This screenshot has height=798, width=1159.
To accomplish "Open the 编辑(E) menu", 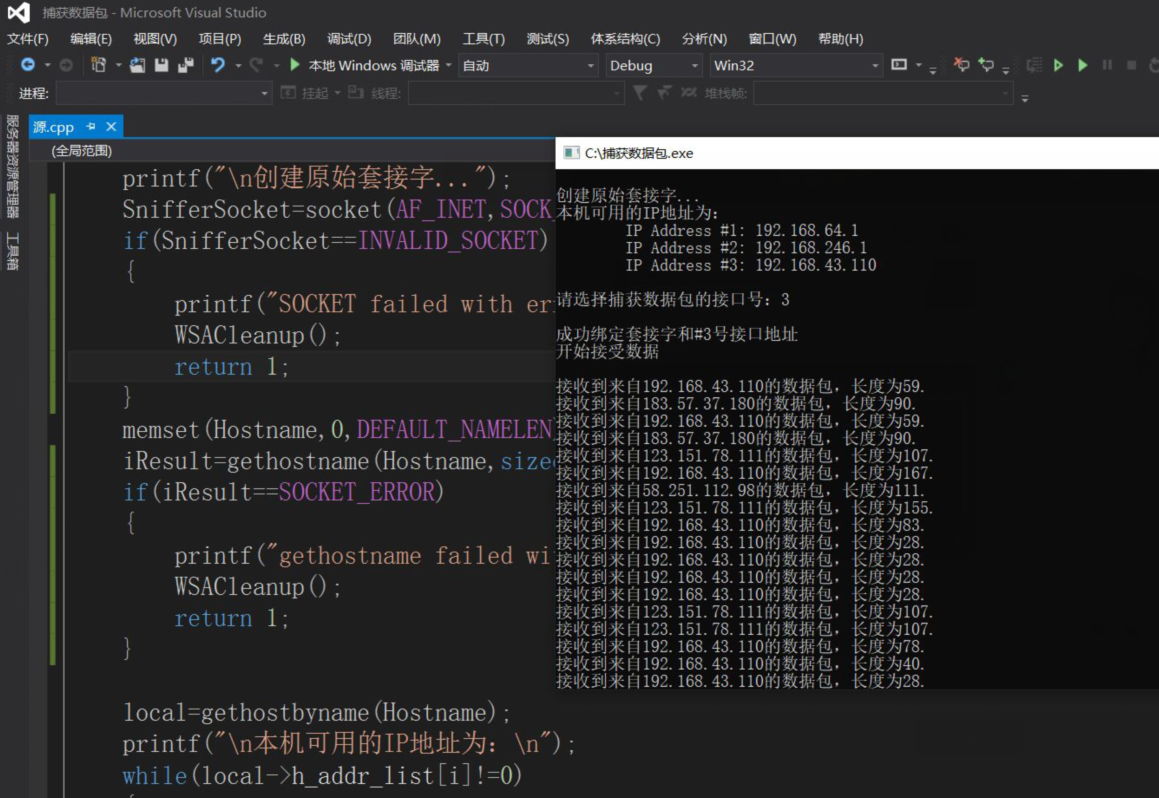I will pyautogui.click(x=91, y=38).
